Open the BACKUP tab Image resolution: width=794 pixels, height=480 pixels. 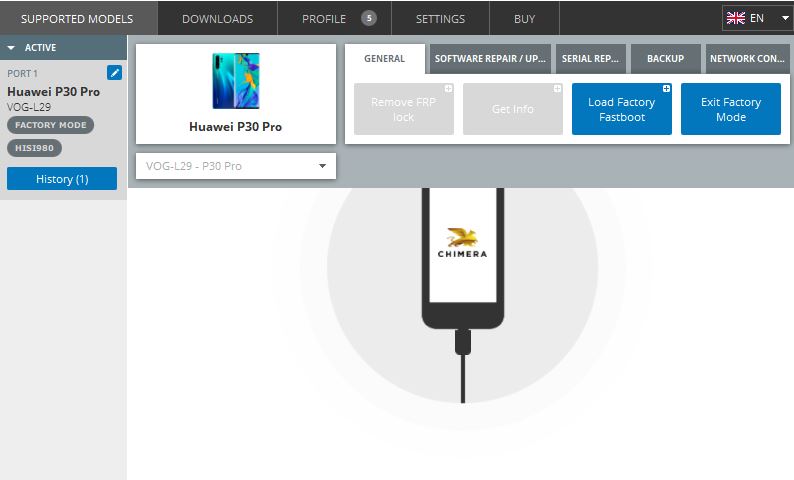[665, 59]
